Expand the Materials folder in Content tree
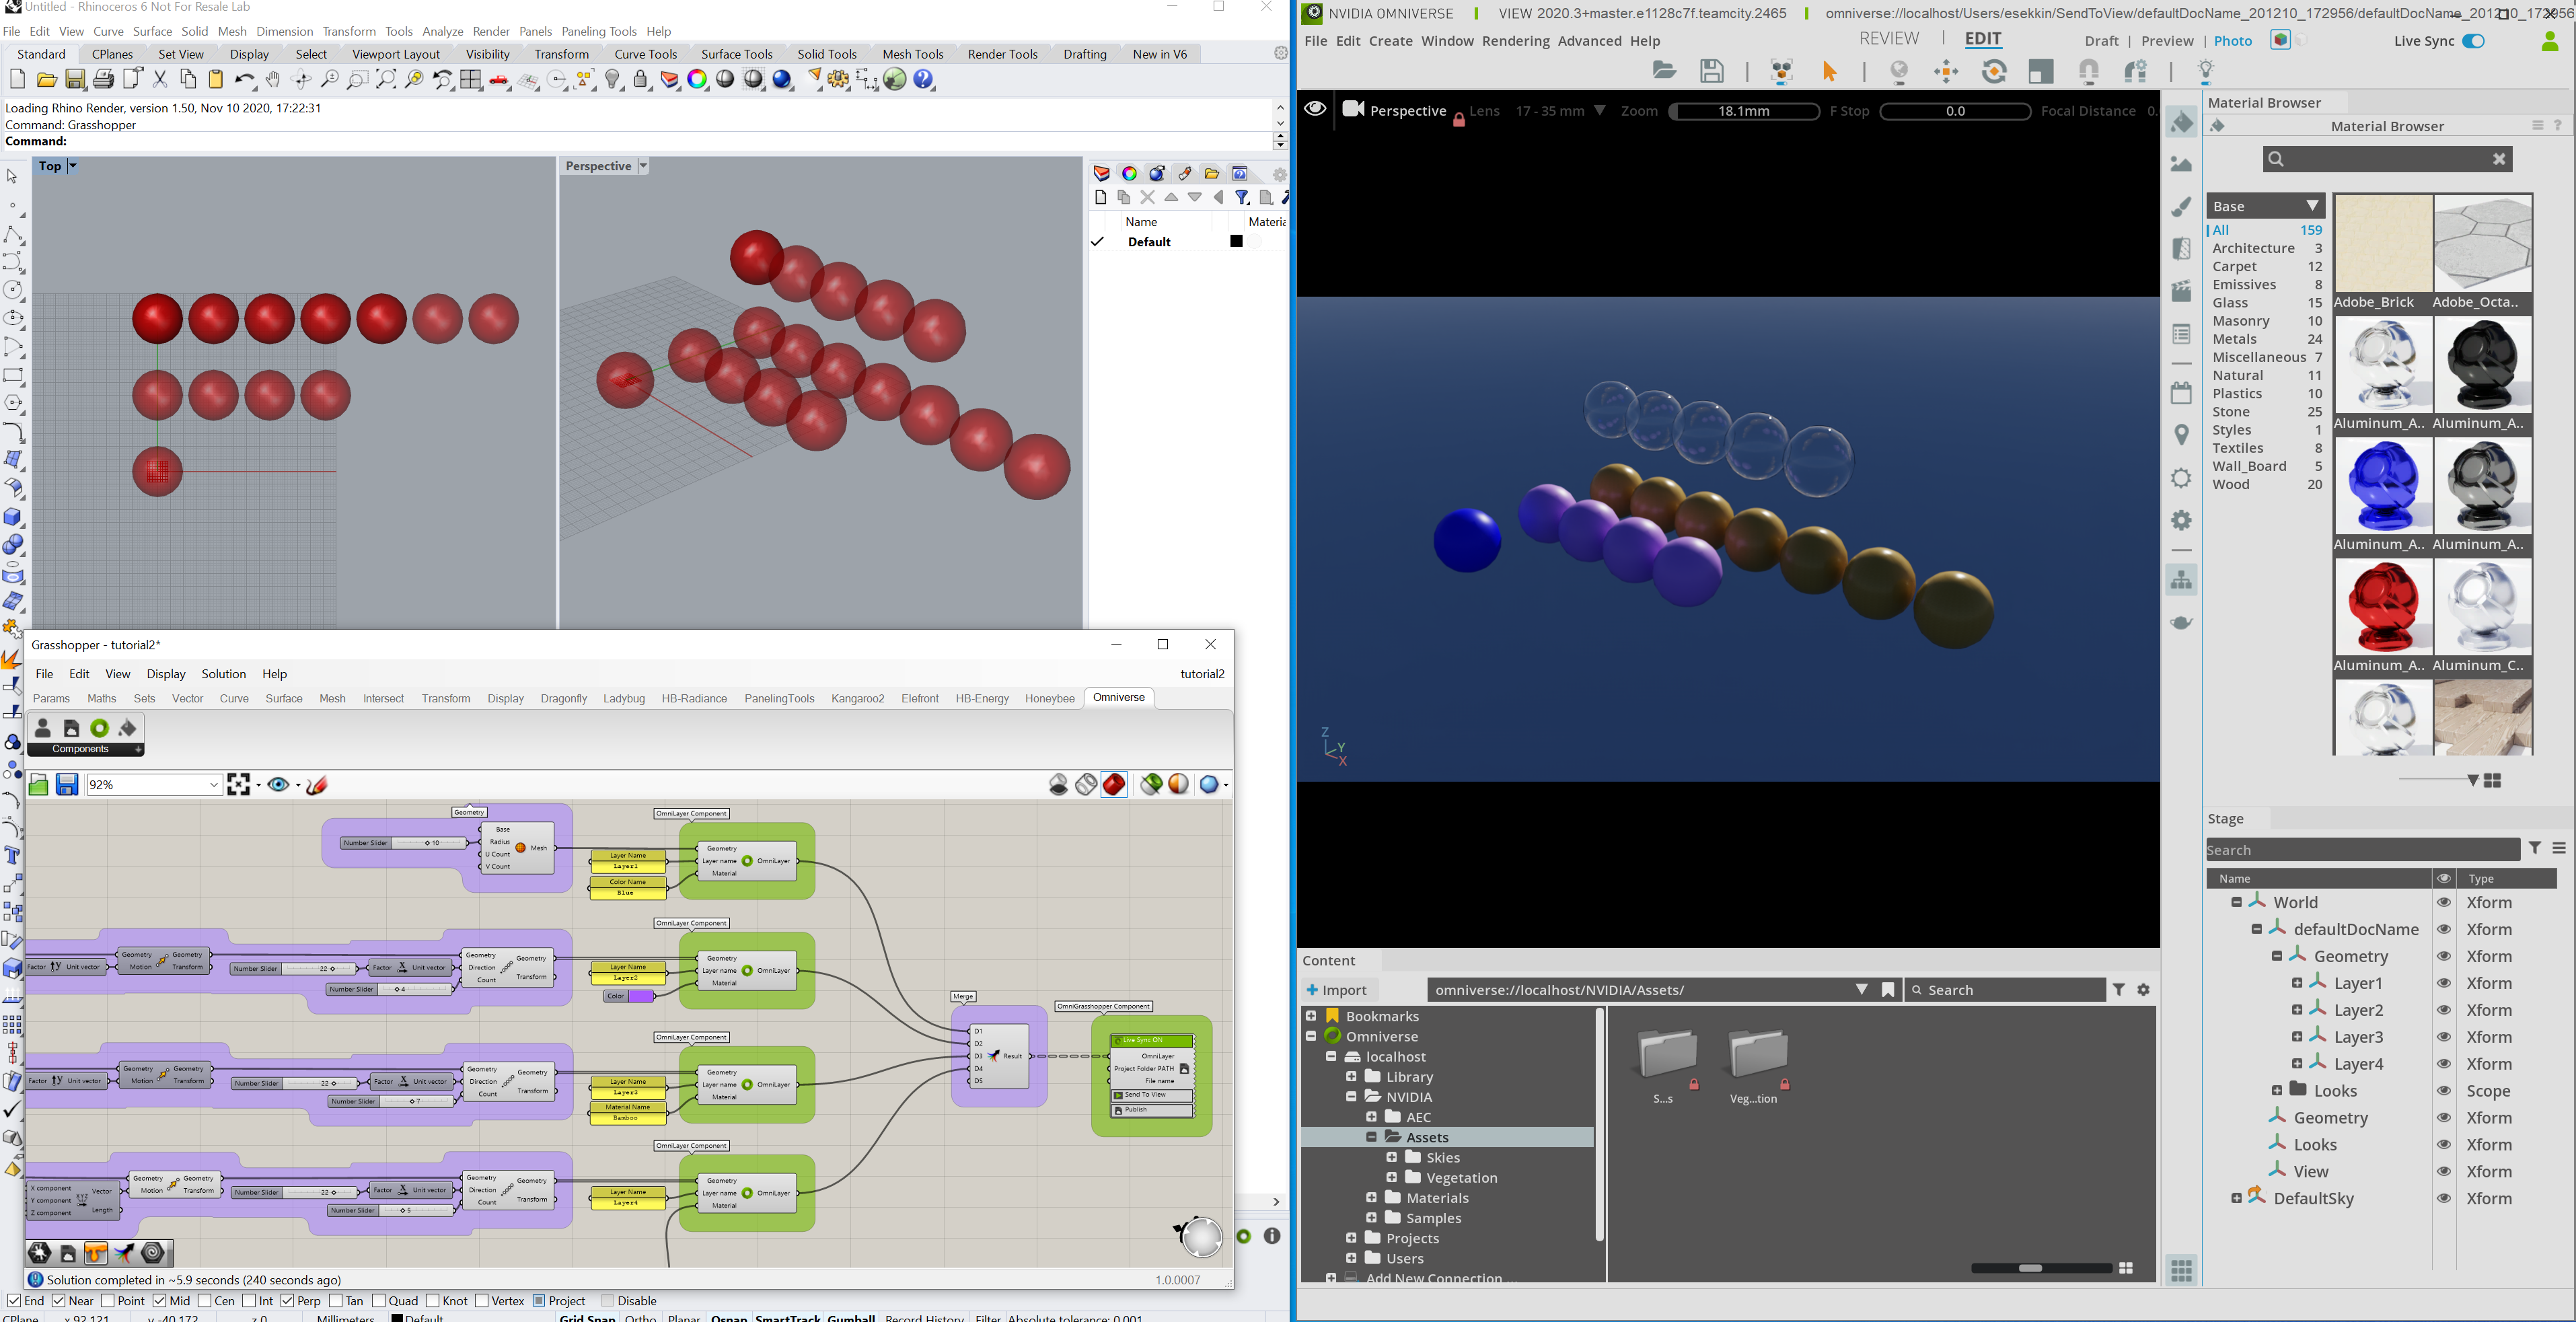 coord(1371,1198)
